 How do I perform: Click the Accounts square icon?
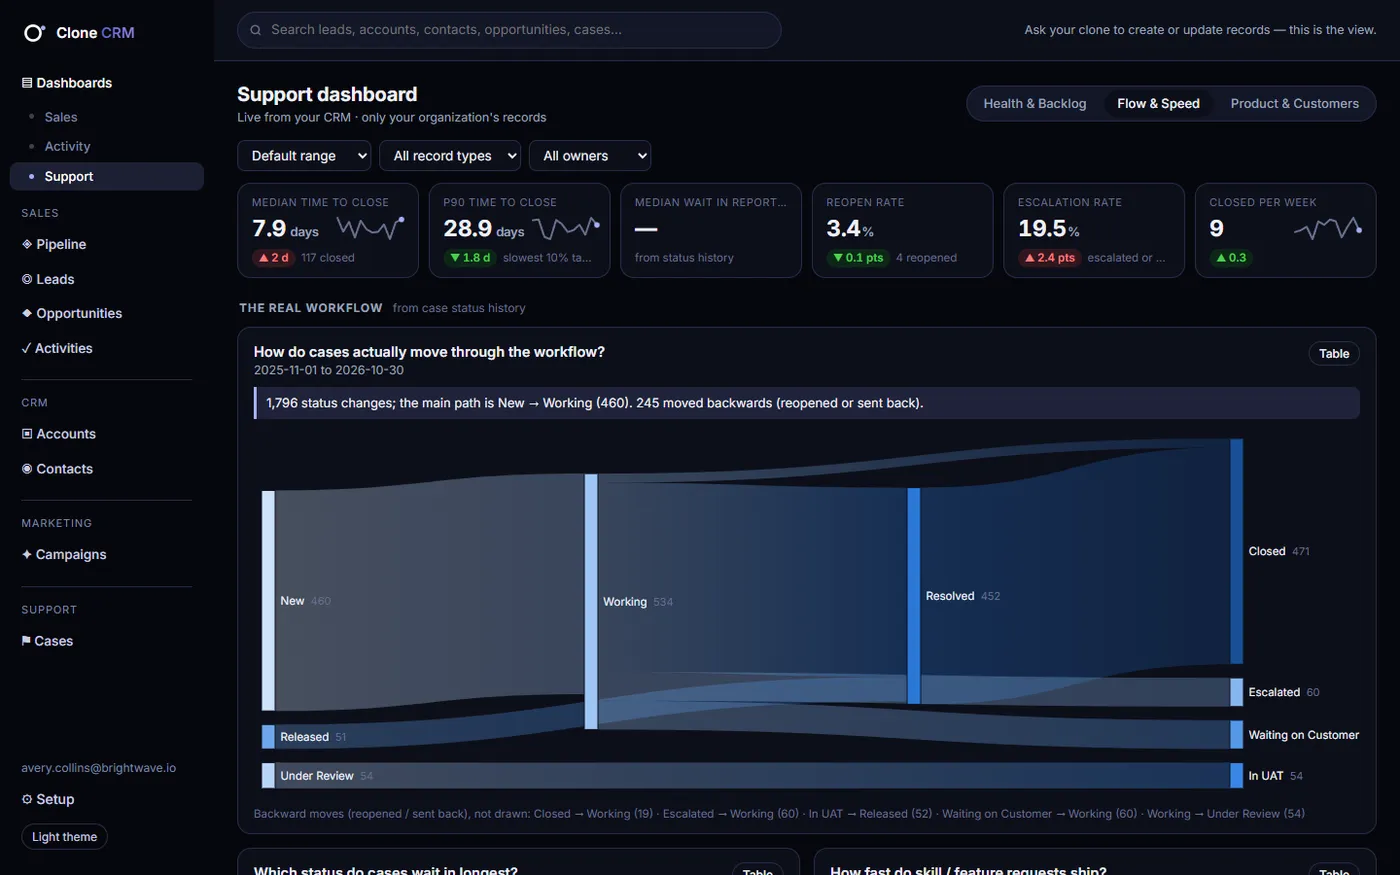point(27,434)
